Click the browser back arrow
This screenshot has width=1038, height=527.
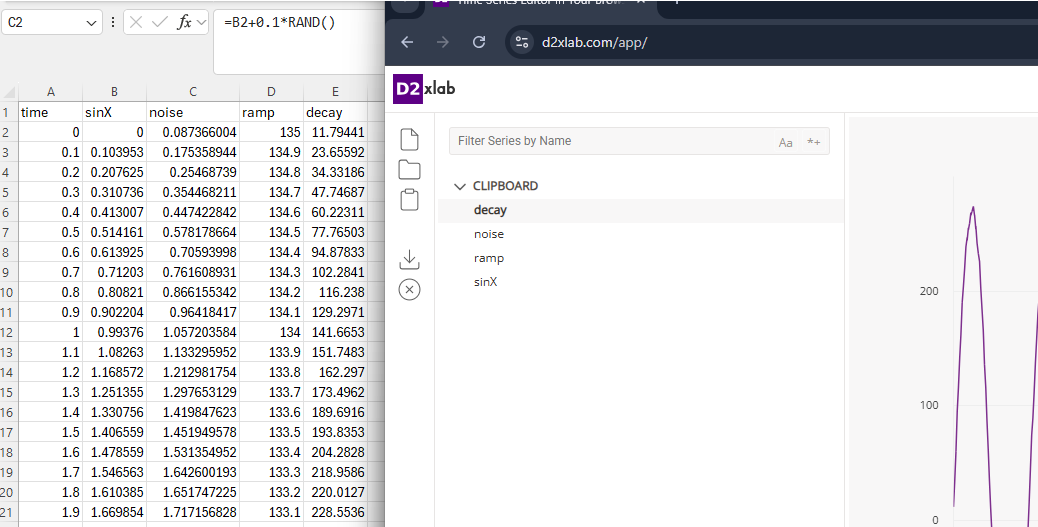coord(407,42)
